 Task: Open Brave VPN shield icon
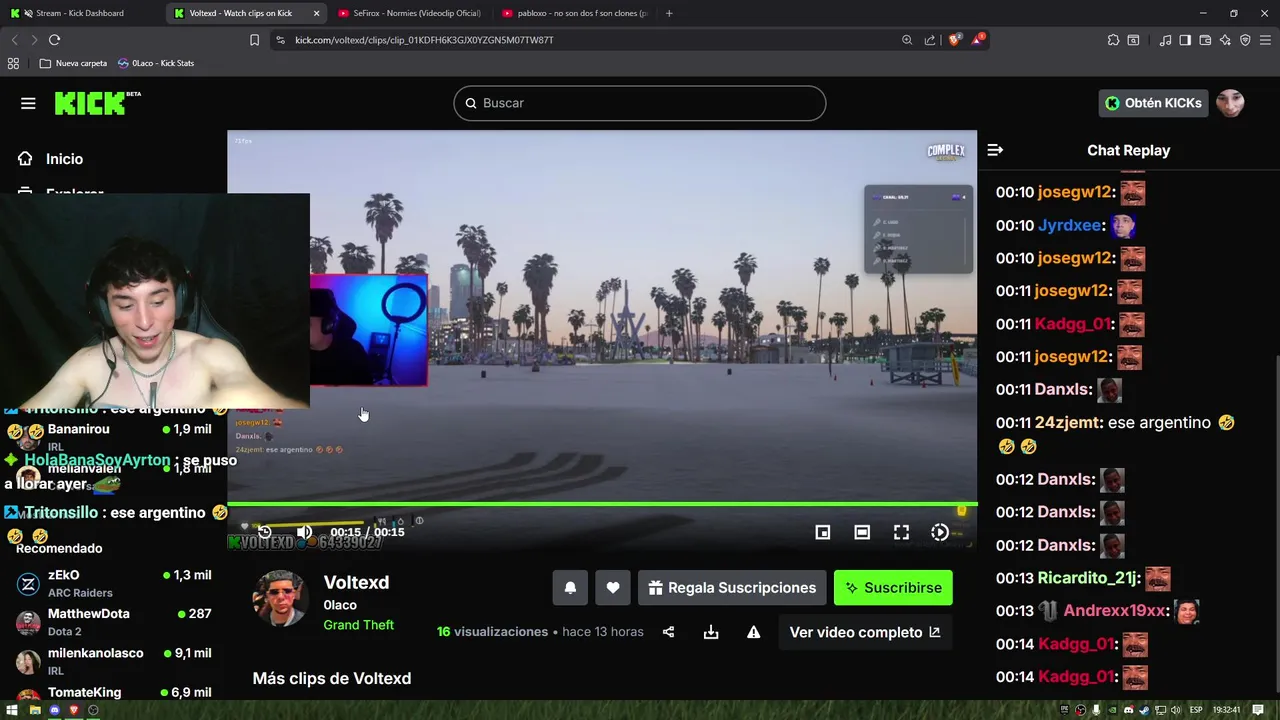(1245, 40)
